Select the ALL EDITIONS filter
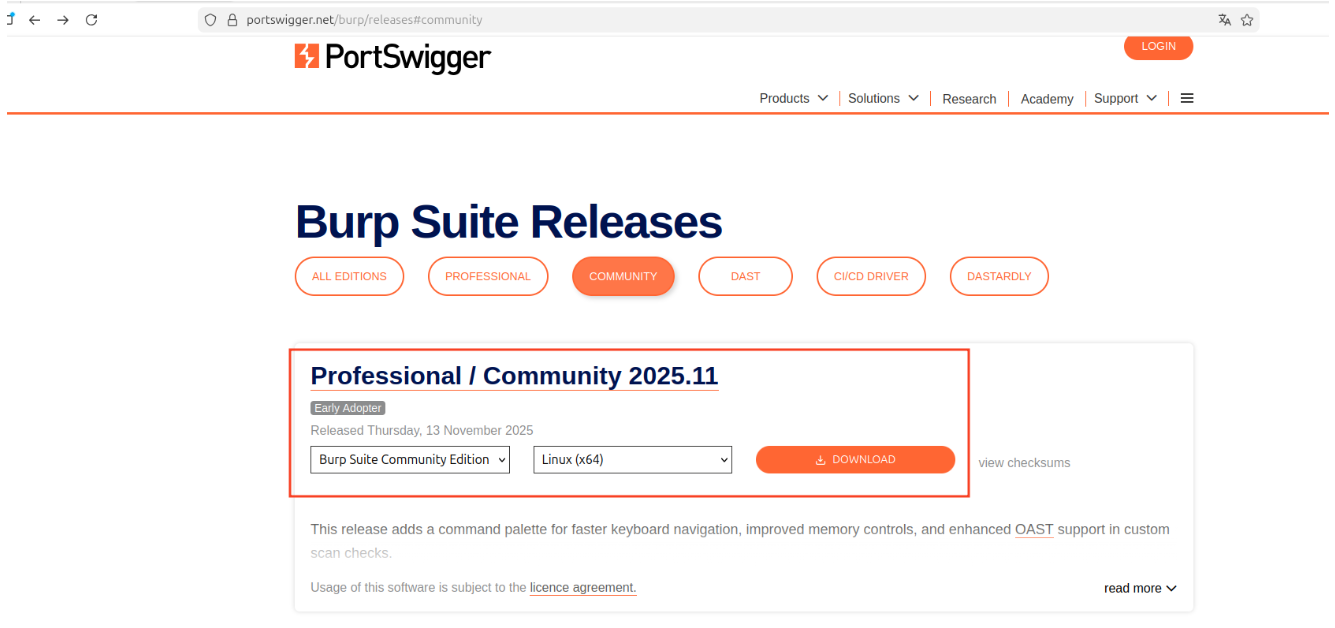This screenshot has width=1335, height=628. click(x=349, y=277)
